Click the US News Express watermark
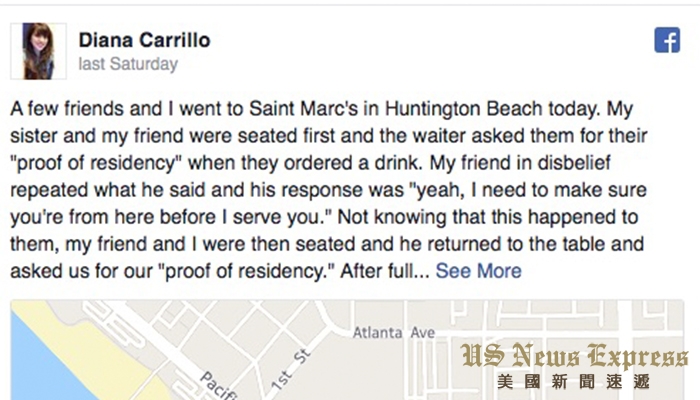Image resolution: width=700 pixels, height=400 pixels. click(574, 356)
